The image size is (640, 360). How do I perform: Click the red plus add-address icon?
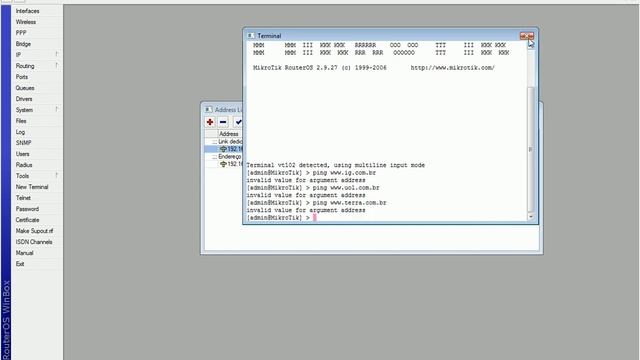[210, 122]
